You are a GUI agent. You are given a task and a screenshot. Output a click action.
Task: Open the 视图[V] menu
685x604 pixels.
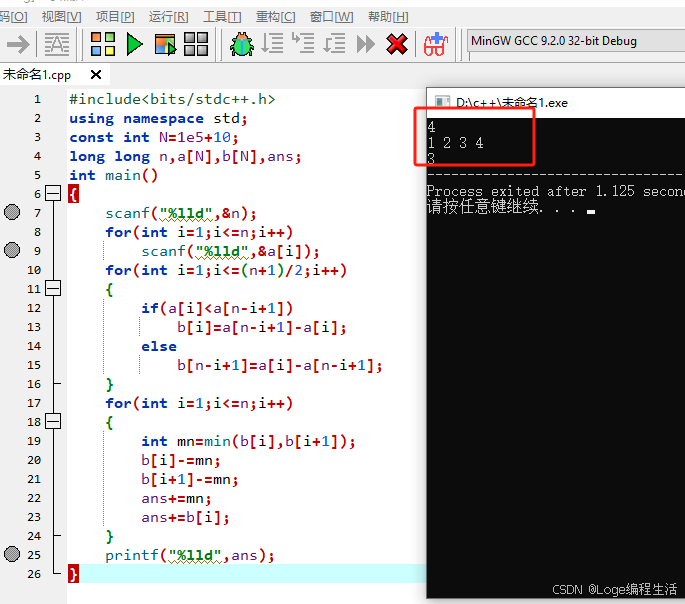(x=62, y=17)
